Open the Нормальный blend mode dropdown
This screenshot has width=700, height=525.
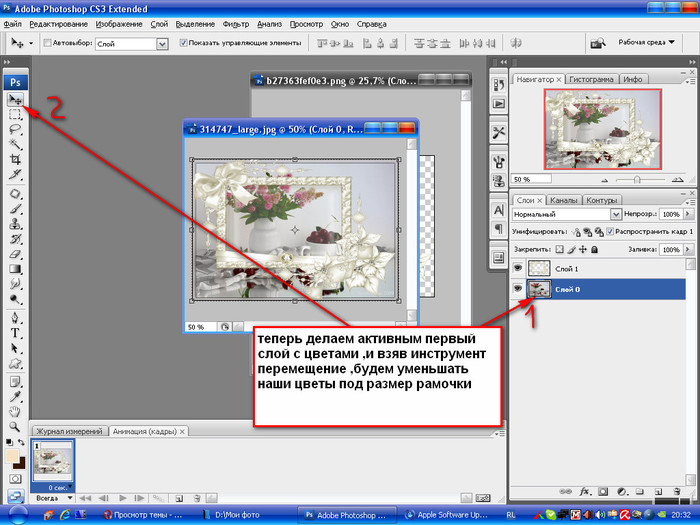coord(616,214)
